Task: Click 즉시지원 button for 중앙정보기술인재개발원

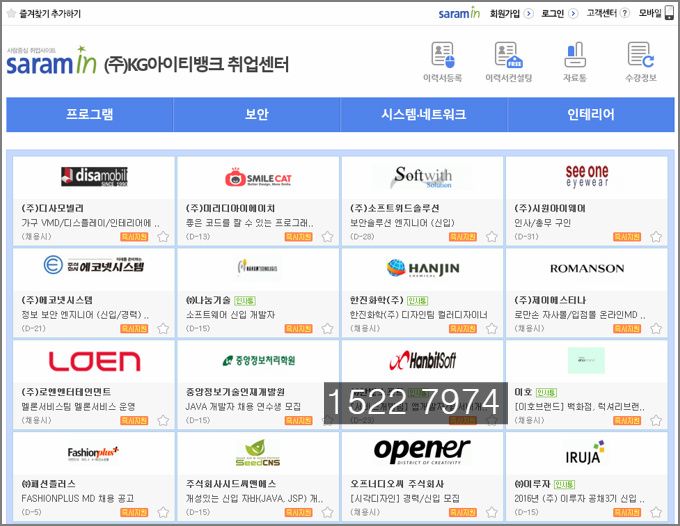Action: click(x=298, y=421)
